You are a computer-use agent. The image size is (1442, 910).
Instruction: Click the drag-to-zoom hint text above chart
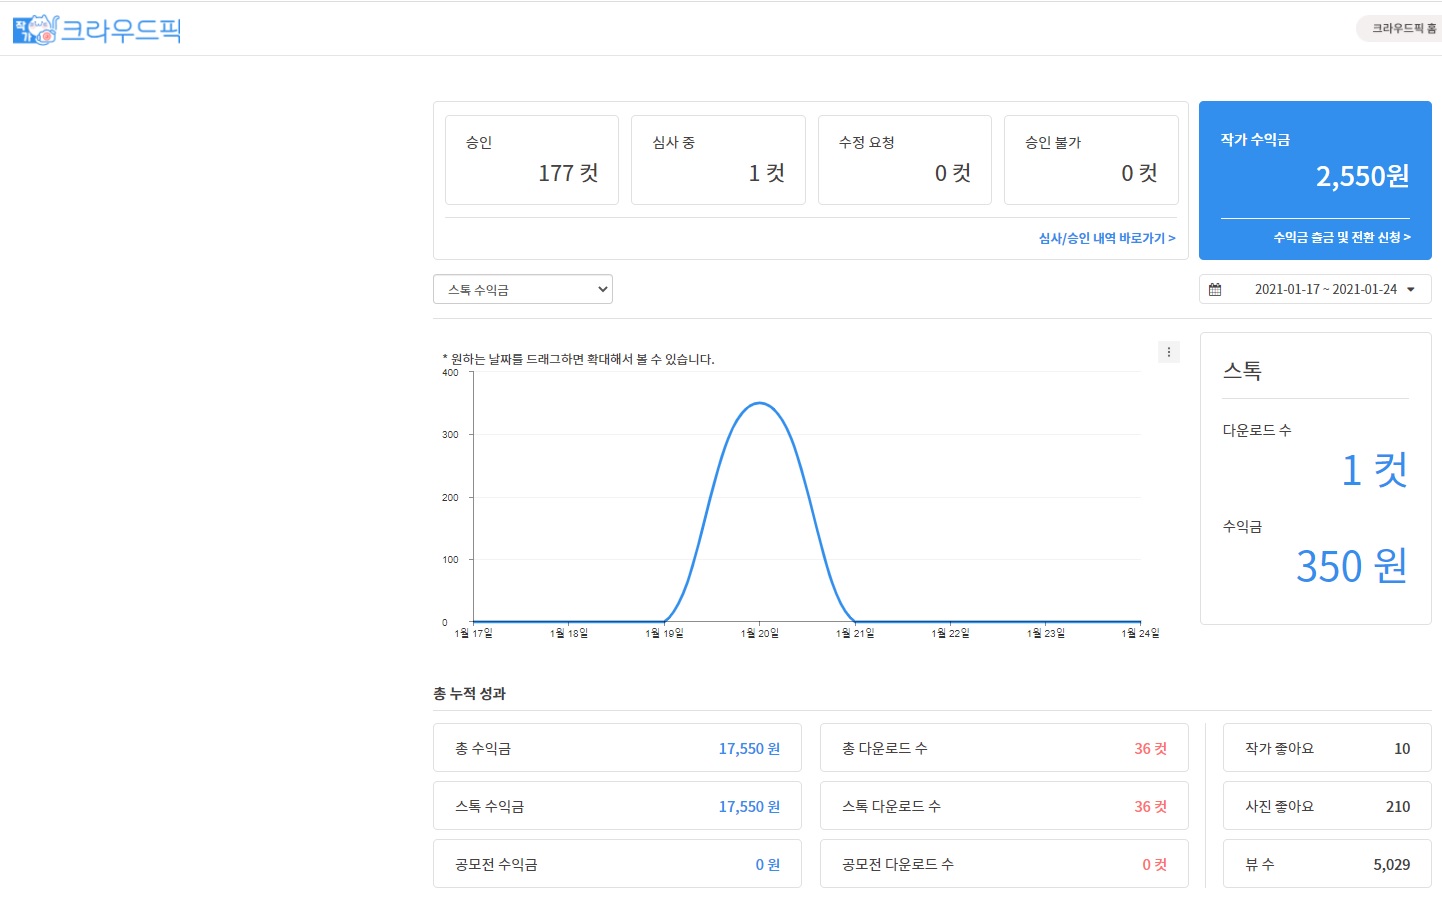point(578,359)
